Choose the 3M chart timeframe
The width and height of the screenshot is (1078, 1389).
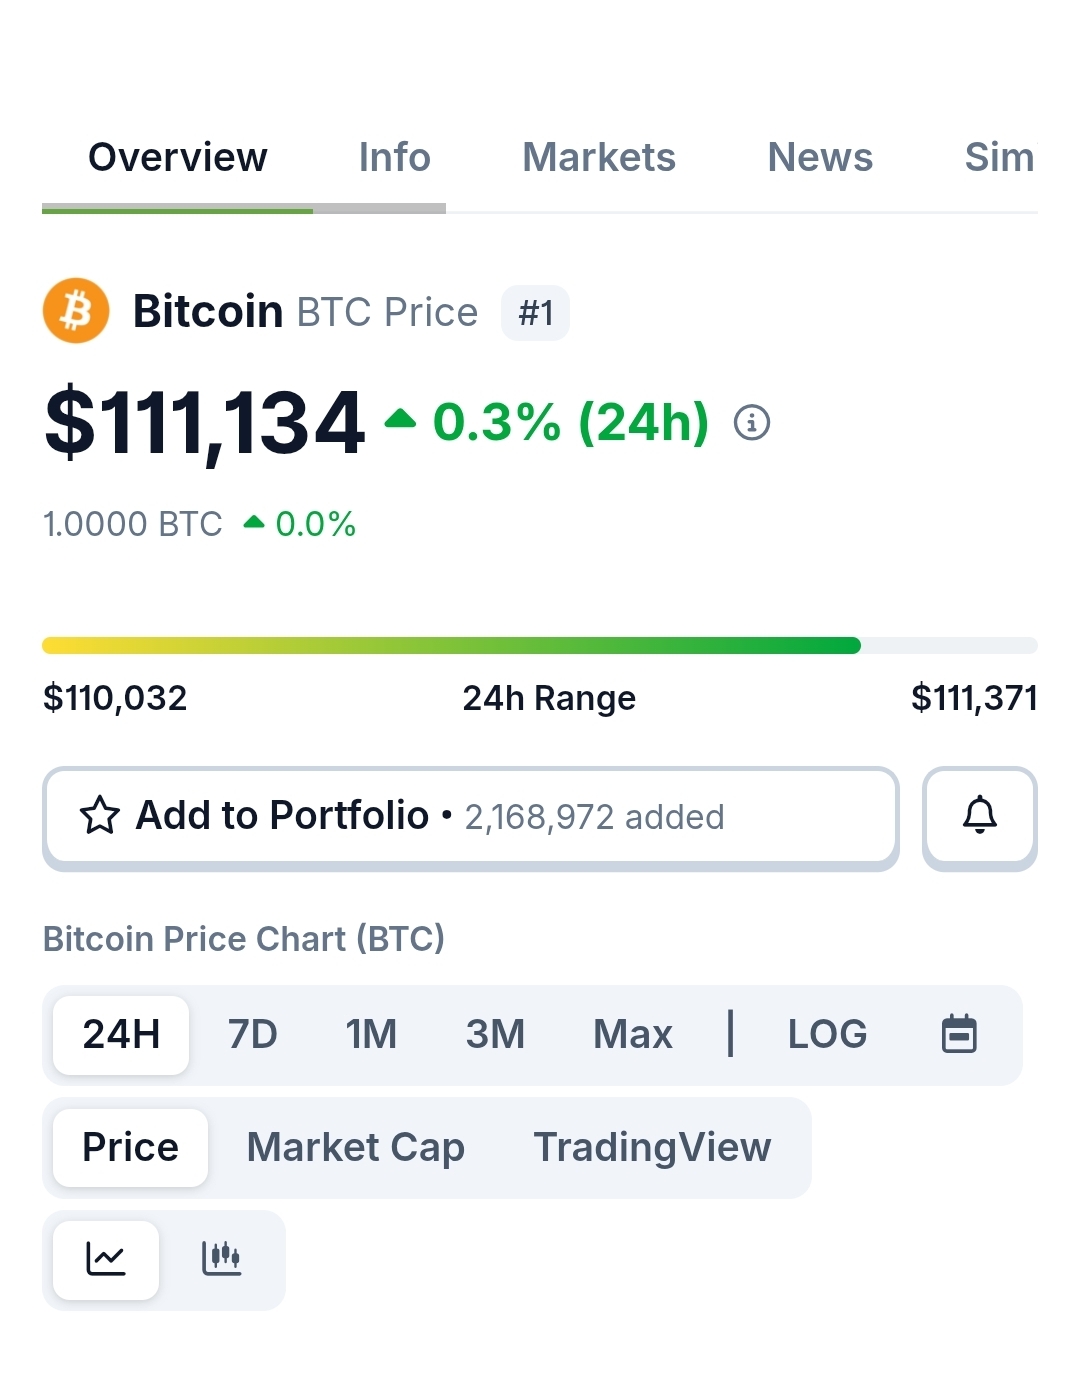495,1034
